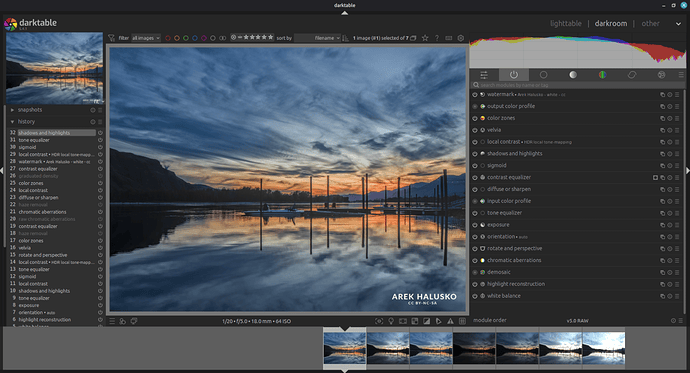Filter by blue color label
The image size is (690, 373).
pyautogui.click(x=195, y=38)
